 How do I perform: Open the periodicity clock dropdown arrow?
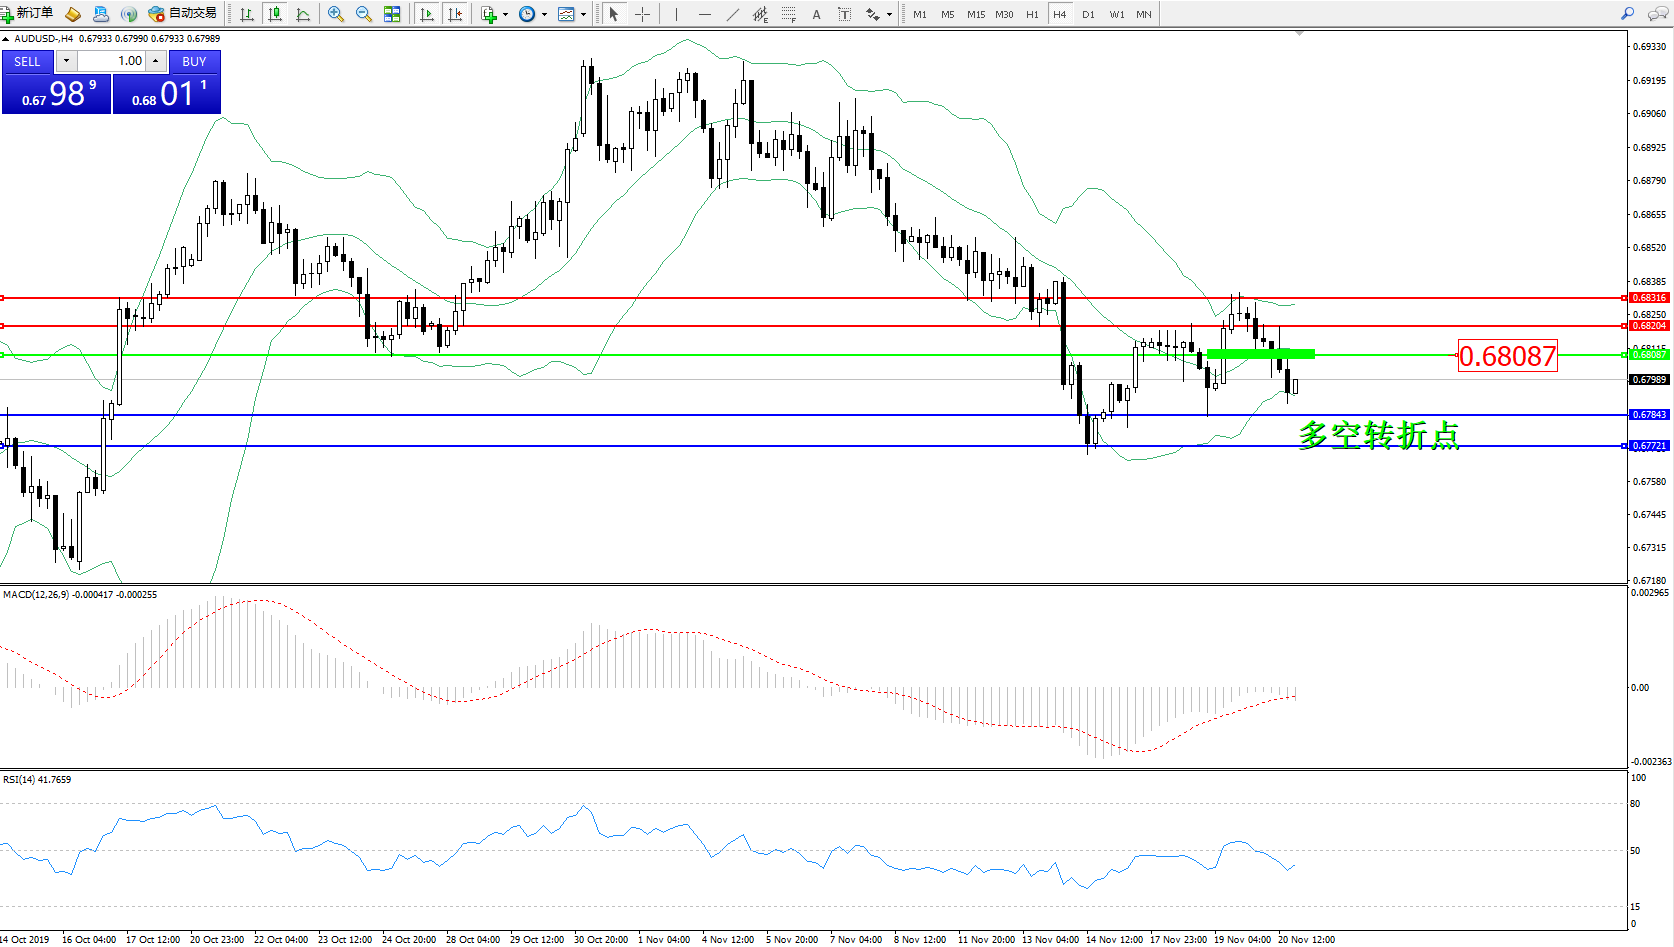[x=544, y=14]
